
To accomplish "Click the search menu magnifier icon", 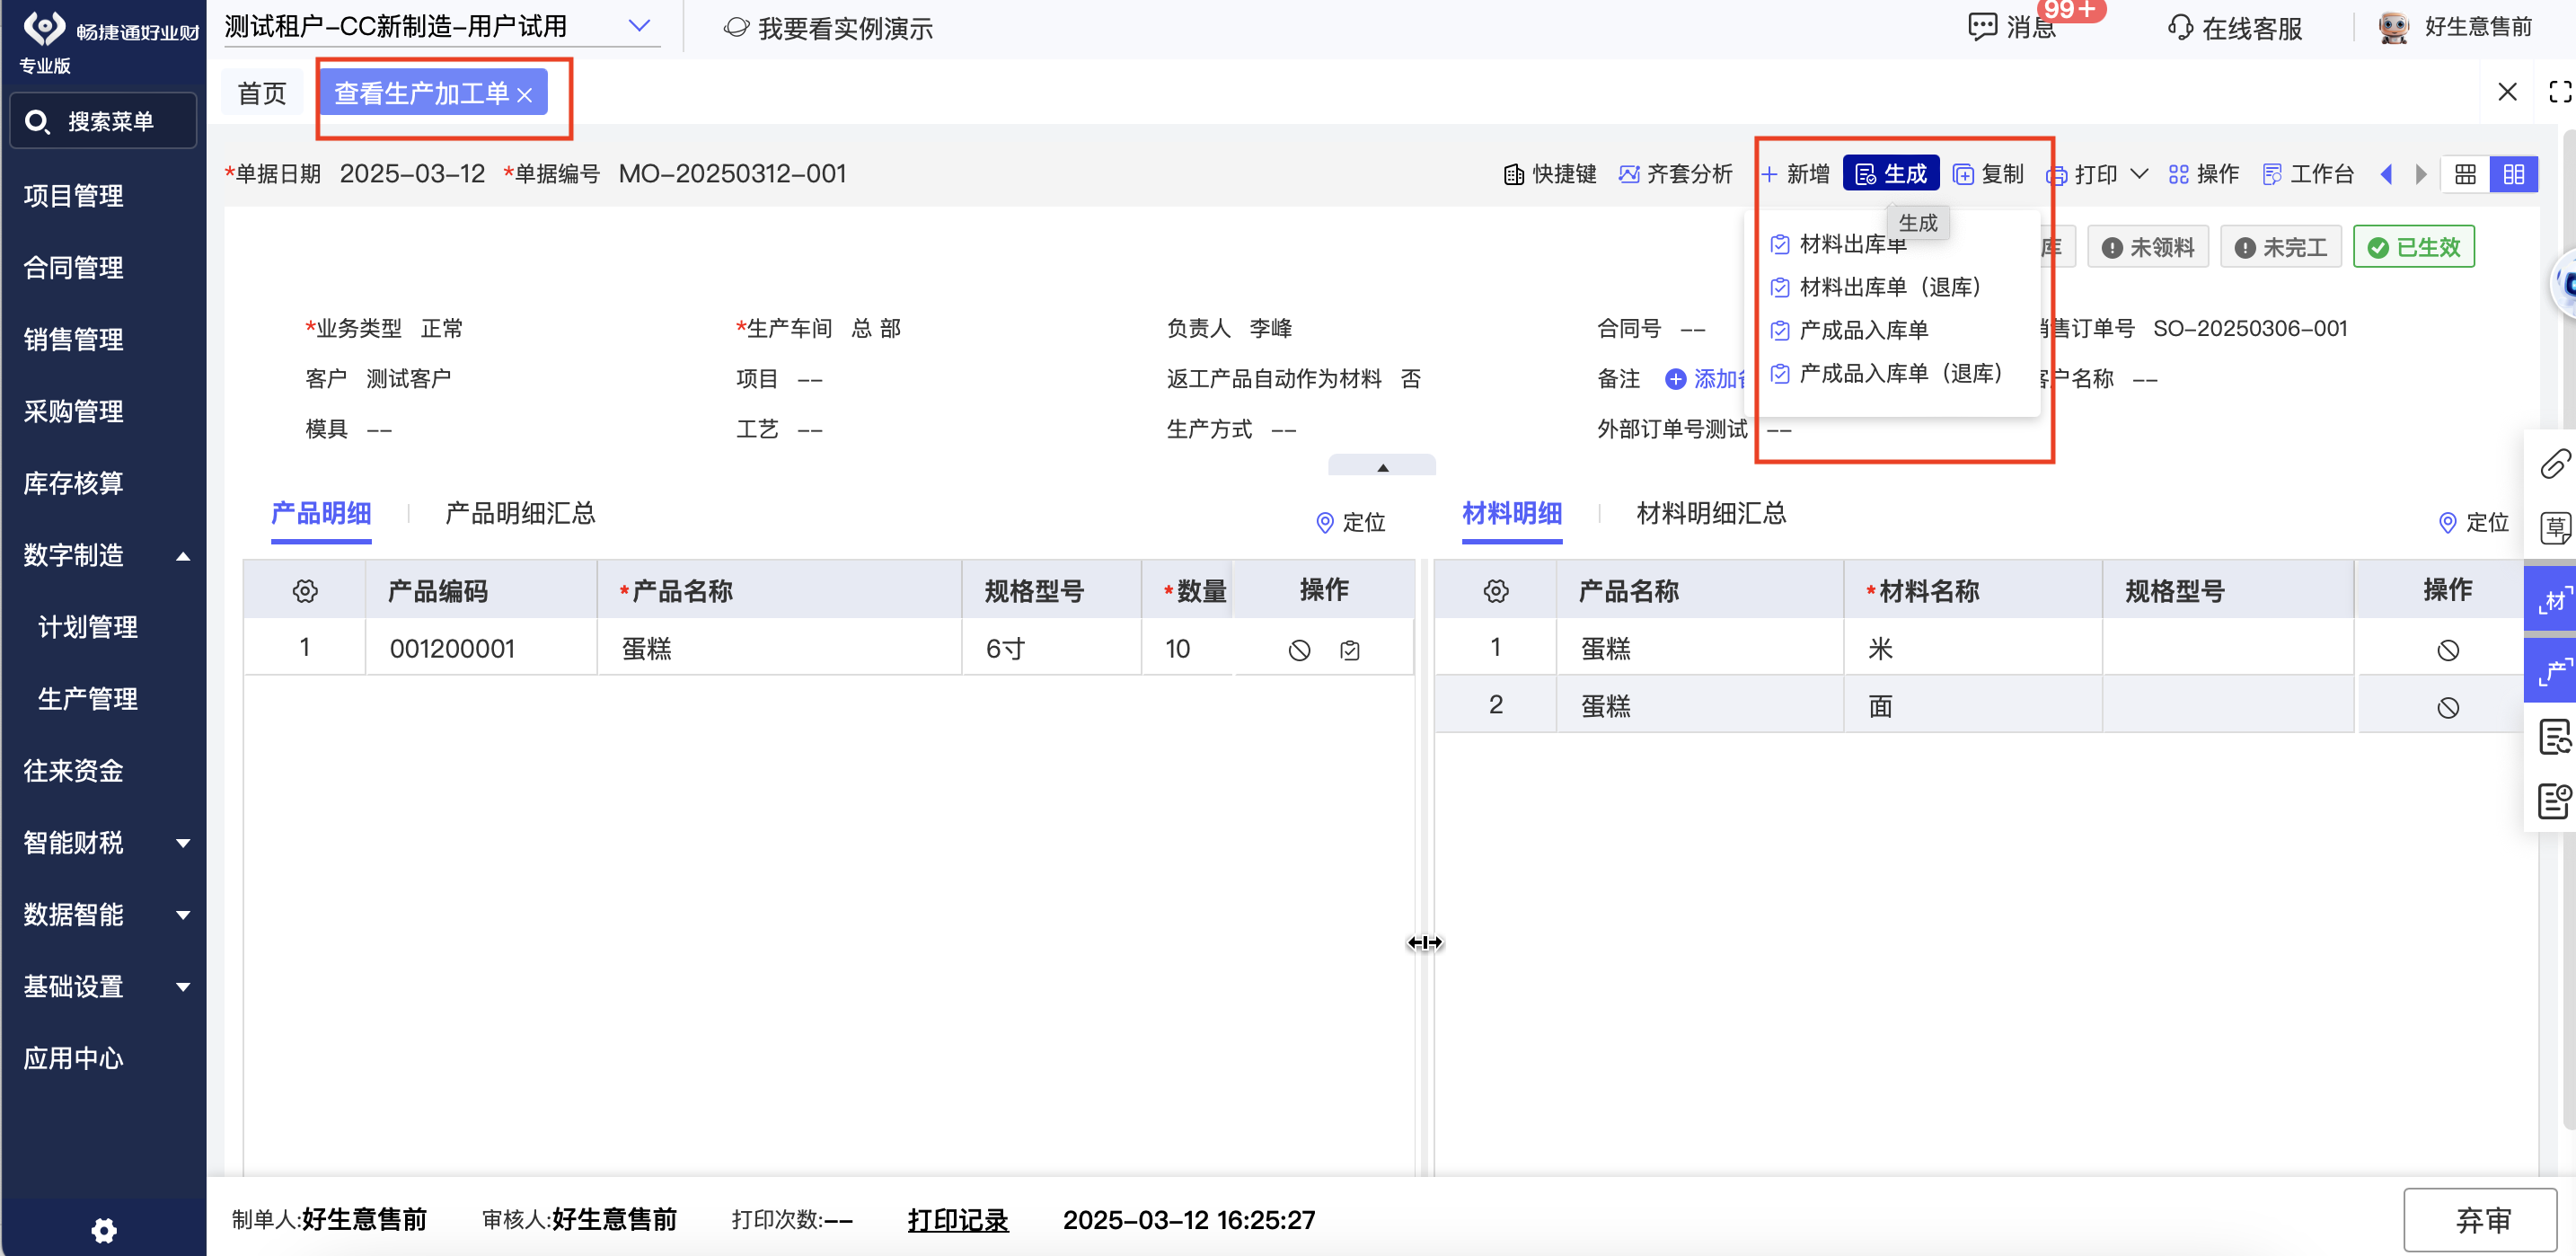I will [37, 122].
